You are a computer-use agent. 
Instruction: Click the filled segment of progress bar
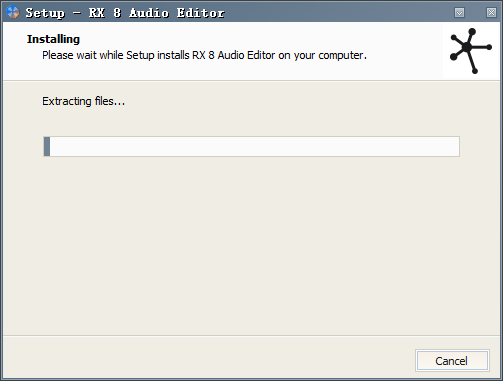tap(47, 146)
